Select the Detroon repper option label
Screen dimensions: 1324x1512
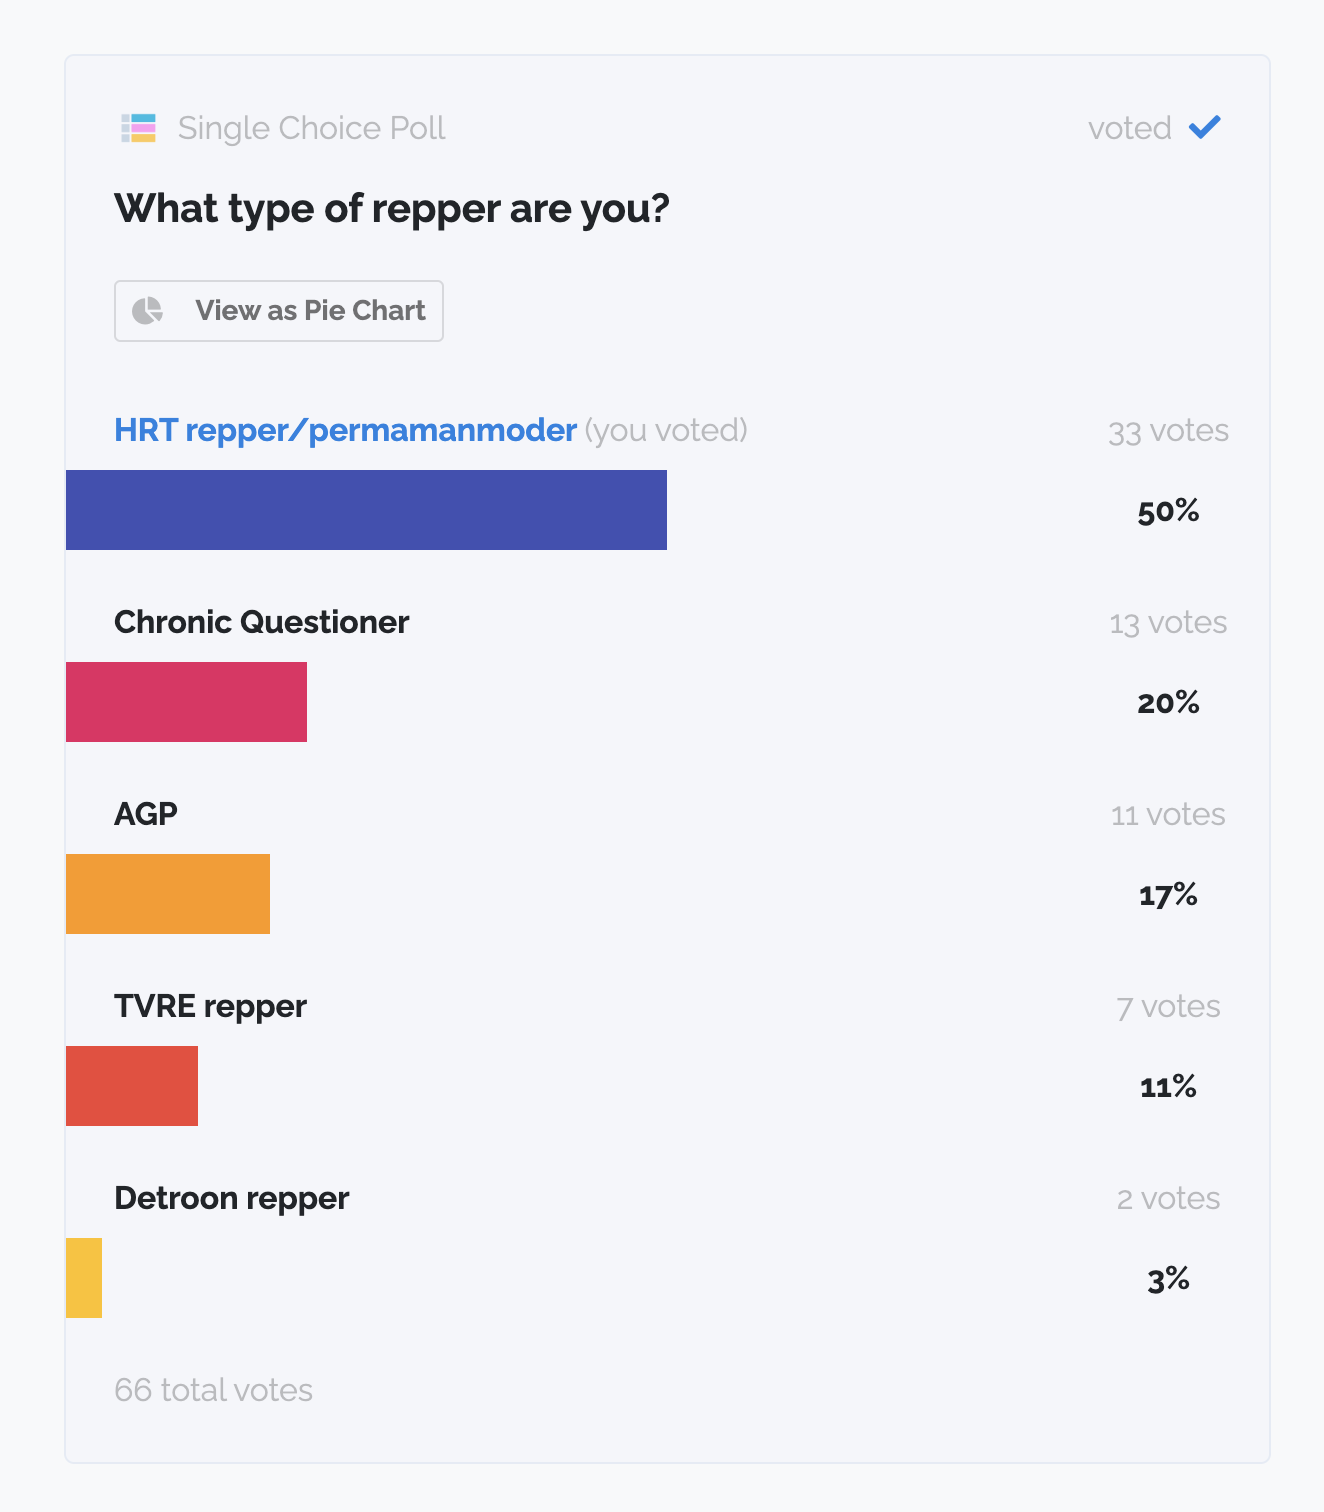232,1198
